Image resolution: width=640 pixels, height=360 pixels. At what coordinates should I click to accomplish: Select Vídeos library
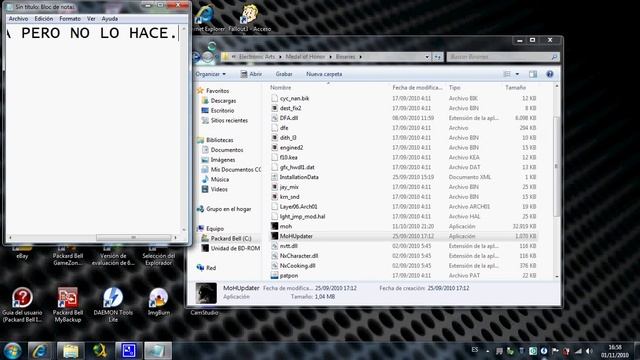tap(219, 189)
